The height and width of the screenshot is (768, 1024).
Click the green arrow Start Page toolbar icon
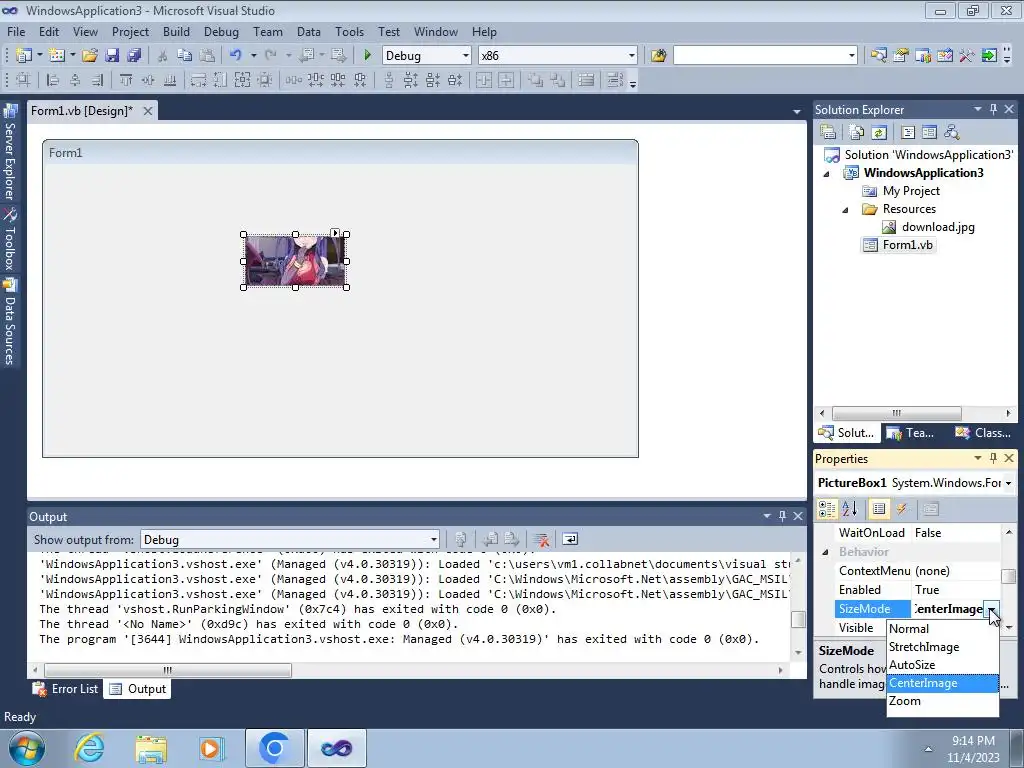(989, 56)
